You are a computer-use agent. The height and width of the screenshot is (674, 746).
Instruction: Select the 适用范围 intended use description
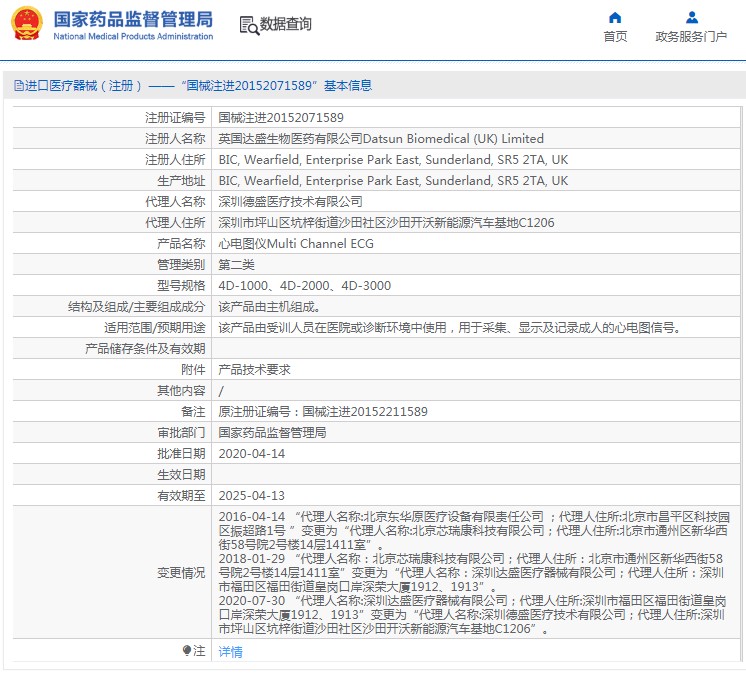pos(451,328)
